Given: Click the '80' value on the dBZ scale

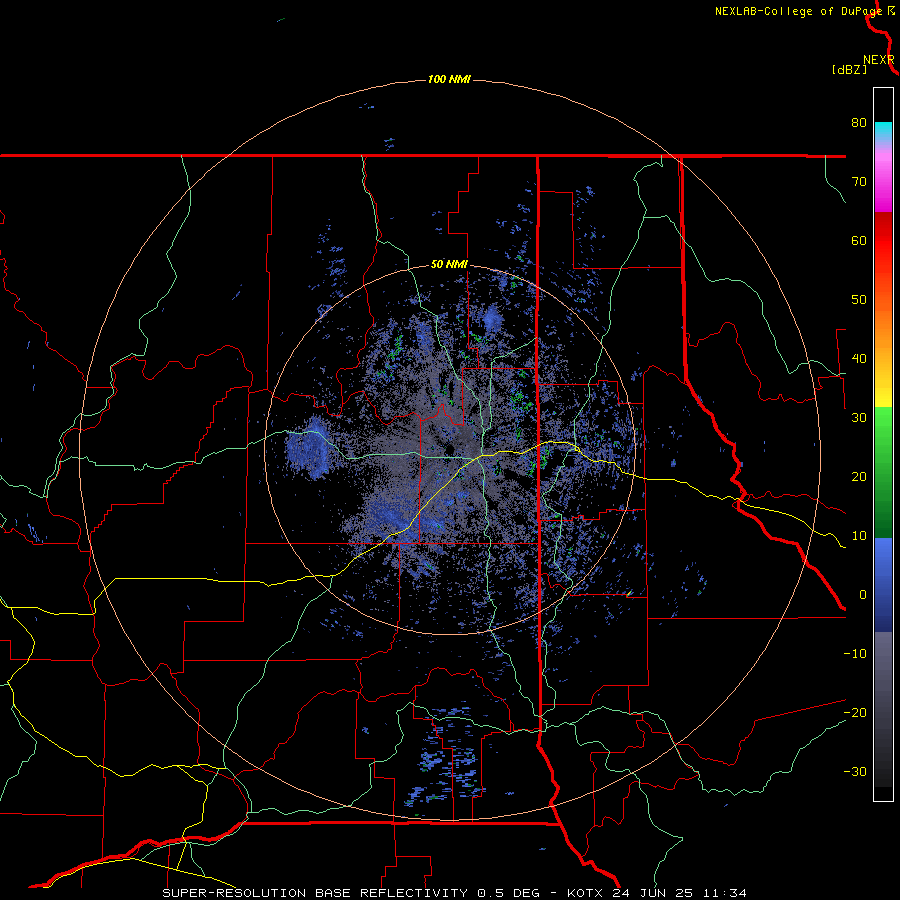Looking at the screenshot, I should [859, 122].
